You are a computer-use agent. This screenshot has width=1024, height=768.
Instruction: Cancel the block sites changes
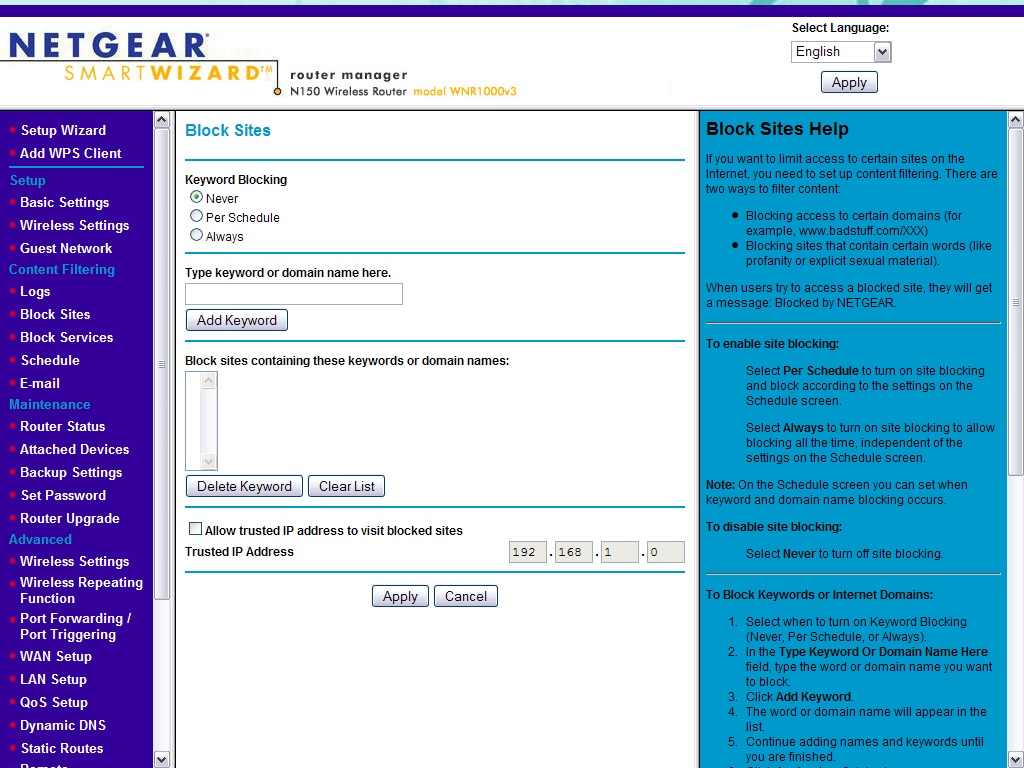pos(465,595)
